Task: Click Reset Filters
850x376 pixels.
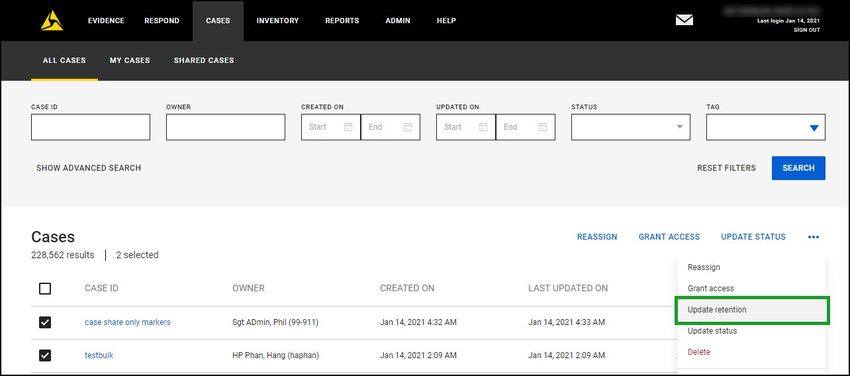Action: click(726, 168)
